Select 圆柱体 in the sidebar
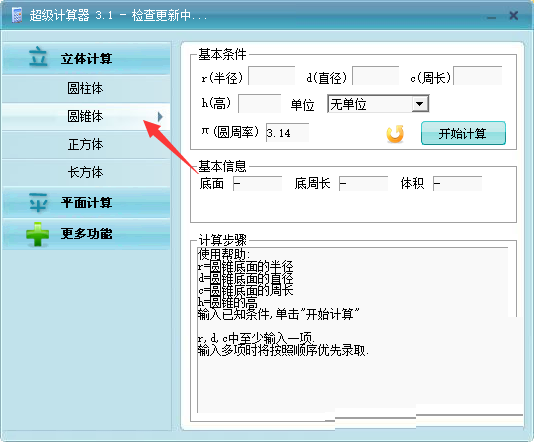Viewport: 534px width, 442px height. point(85,88)
